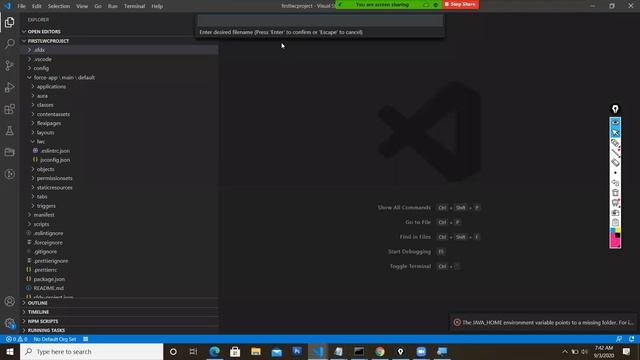This screenshot has height=360, width=640.
Task: Select the line drawing tool in annotation toolbar
Action: 615,153
